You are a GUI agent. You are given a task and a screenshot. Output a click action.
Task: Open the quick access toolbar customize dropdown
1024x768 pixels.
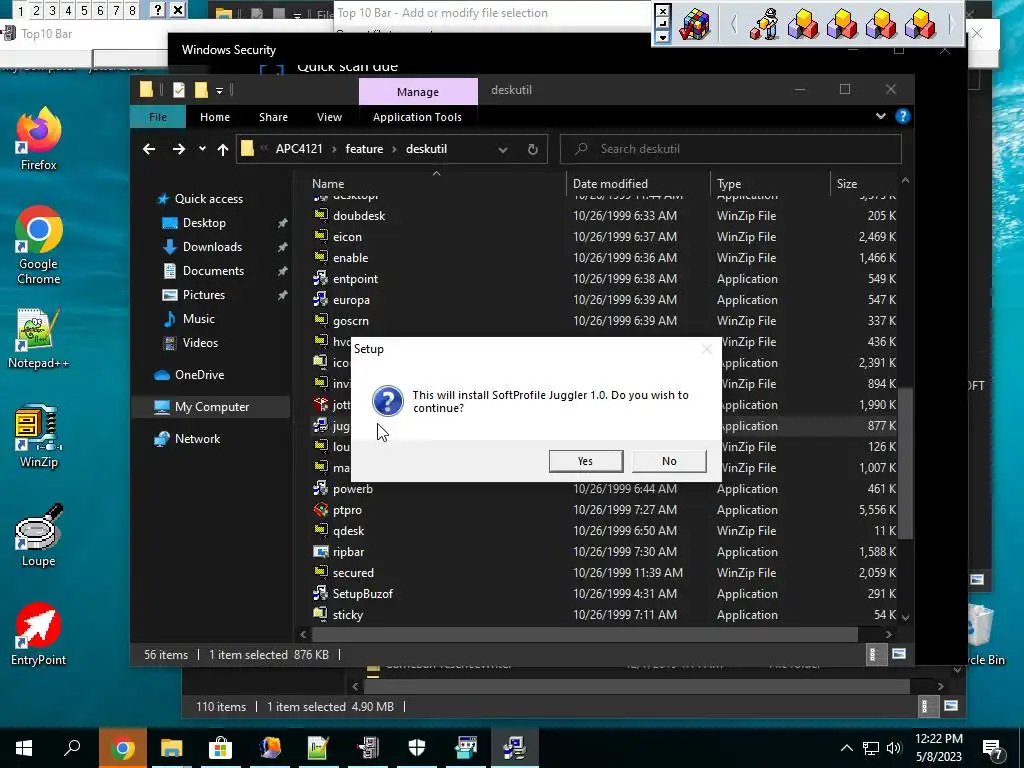219,91
